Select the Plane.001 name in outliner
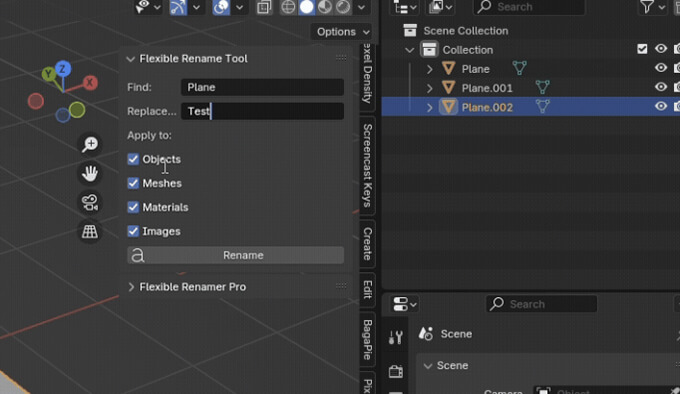Viewport: 680px width, 394px height. point(487,88)
